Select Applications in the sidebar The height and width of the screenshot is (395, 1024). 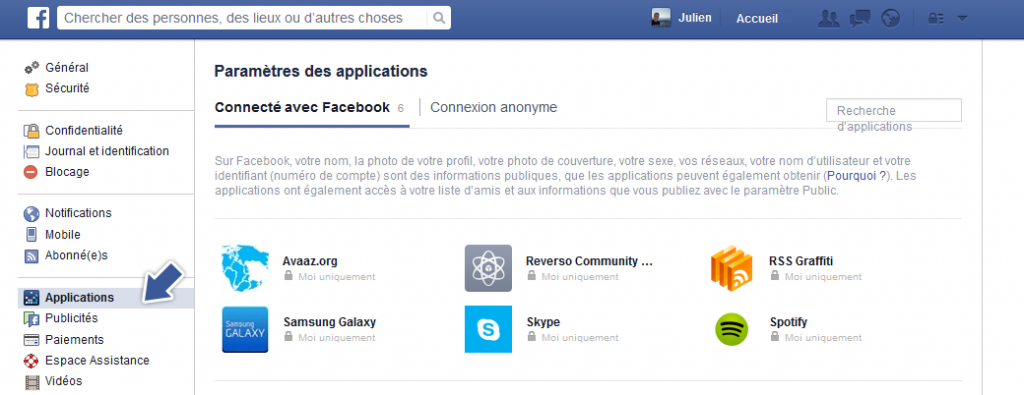pyautogui.click(x=106, y=298)
